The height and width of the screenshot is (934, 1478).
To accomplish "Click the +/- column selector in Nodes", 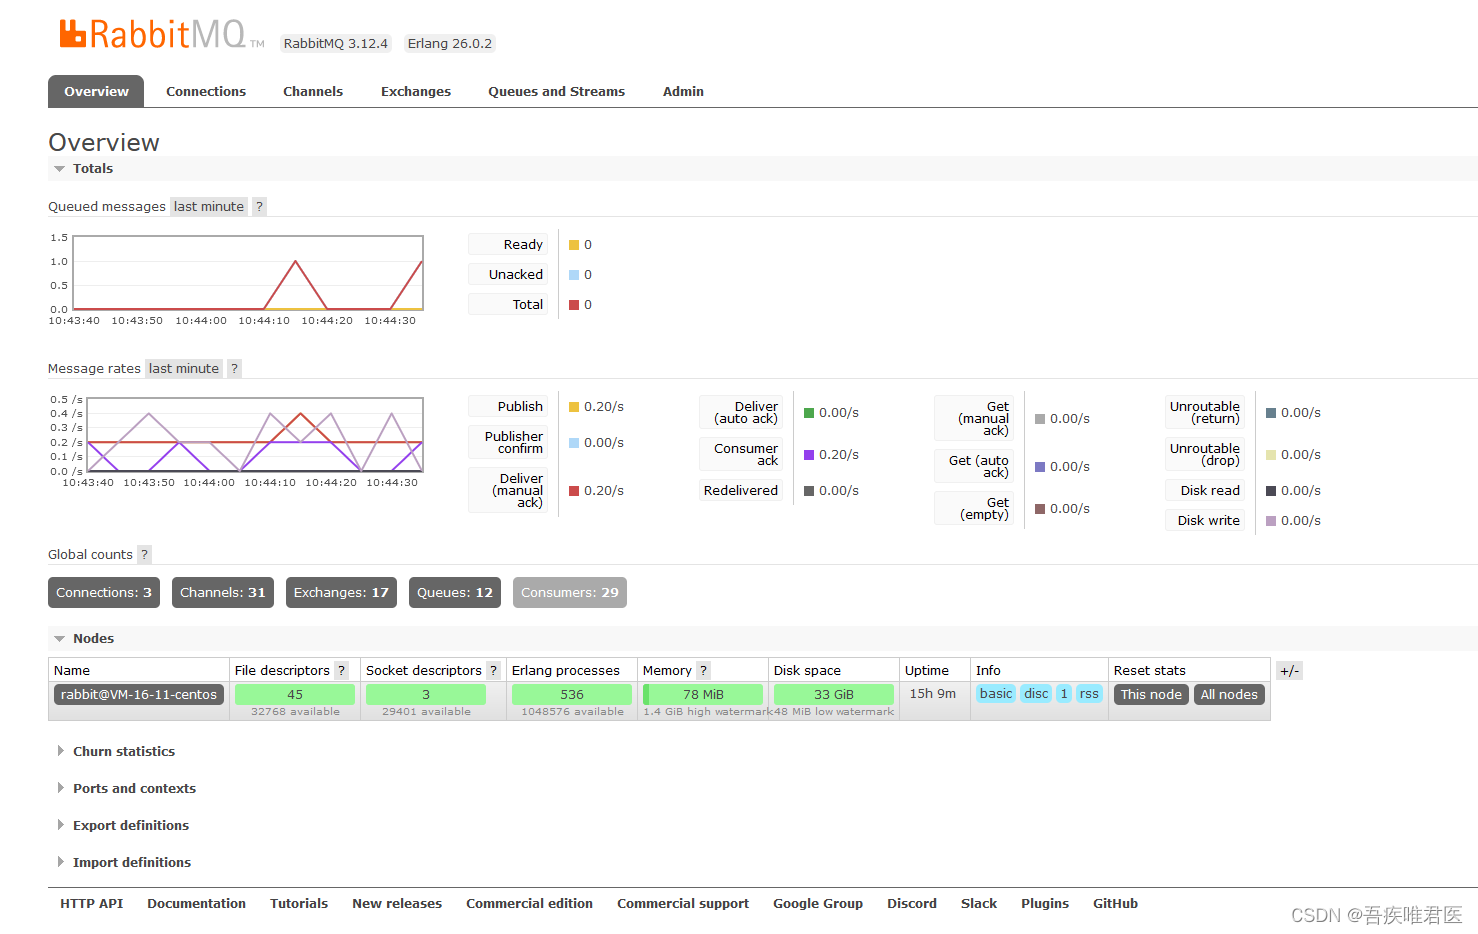I will [1289, 671].
